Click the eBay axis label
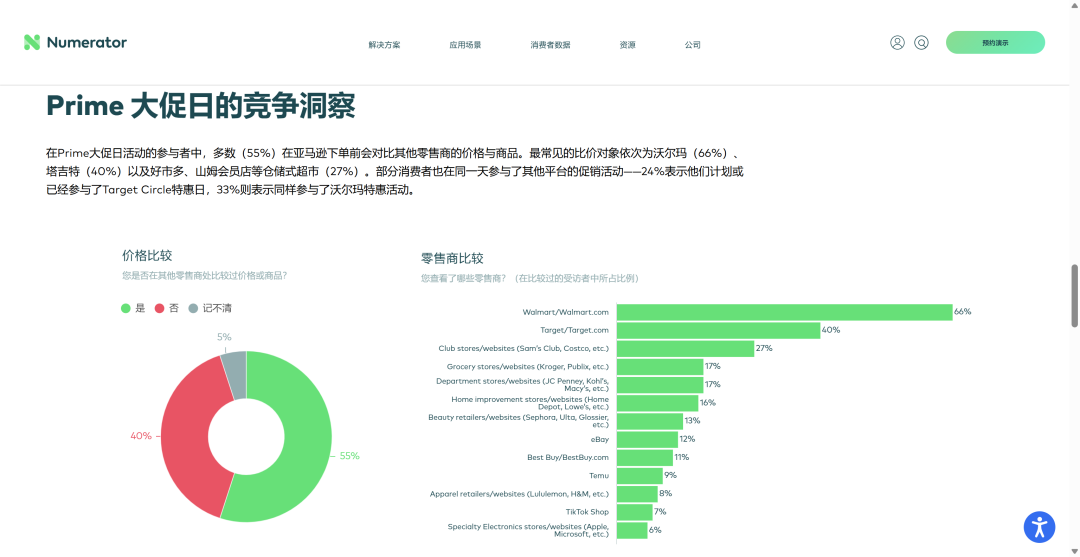The image size is (1080, 557). click(600, 439)
